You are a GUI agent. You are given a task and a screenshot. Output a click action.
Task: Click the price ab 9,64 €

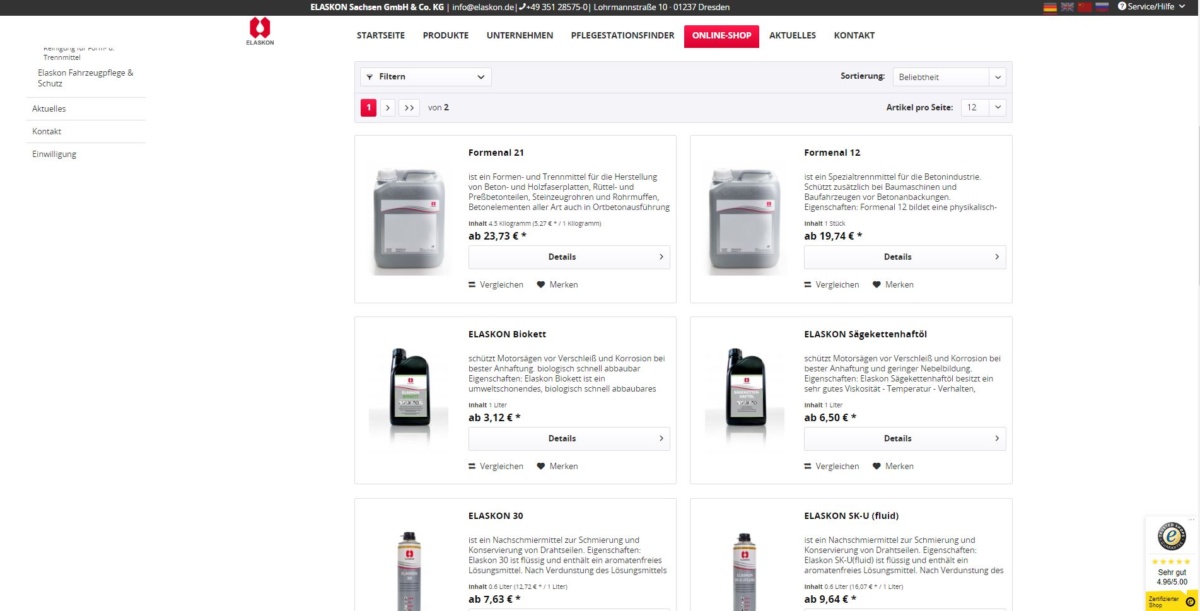[x=830, y=599]
